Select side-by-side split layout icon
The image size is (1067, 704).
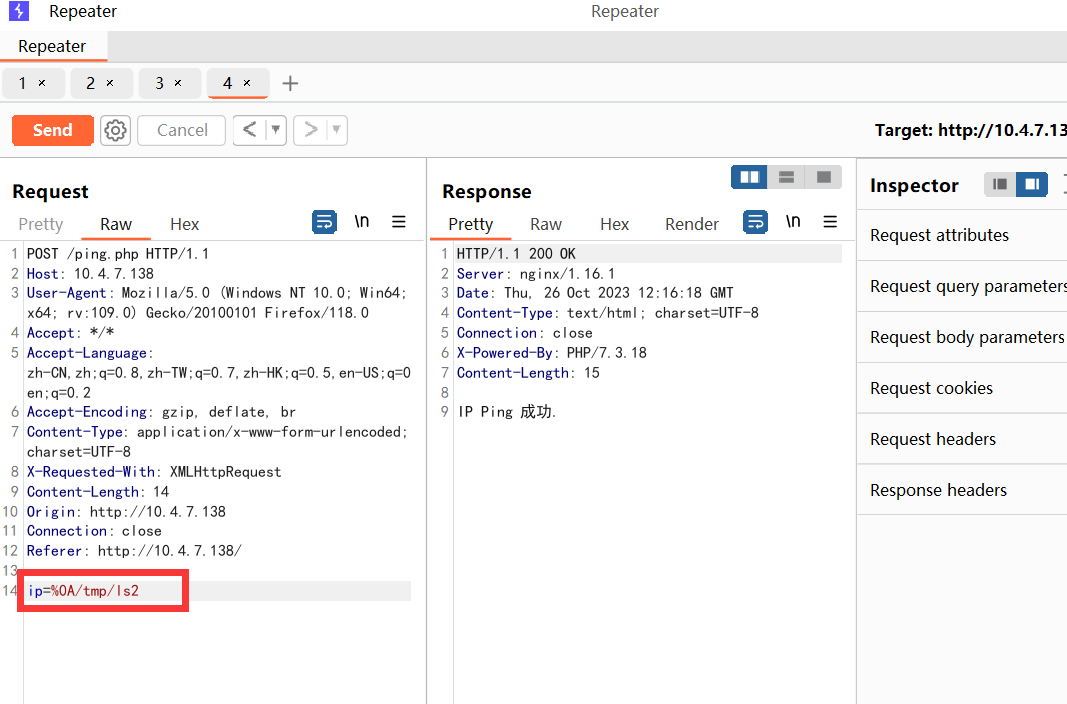[x=749, y=177]
